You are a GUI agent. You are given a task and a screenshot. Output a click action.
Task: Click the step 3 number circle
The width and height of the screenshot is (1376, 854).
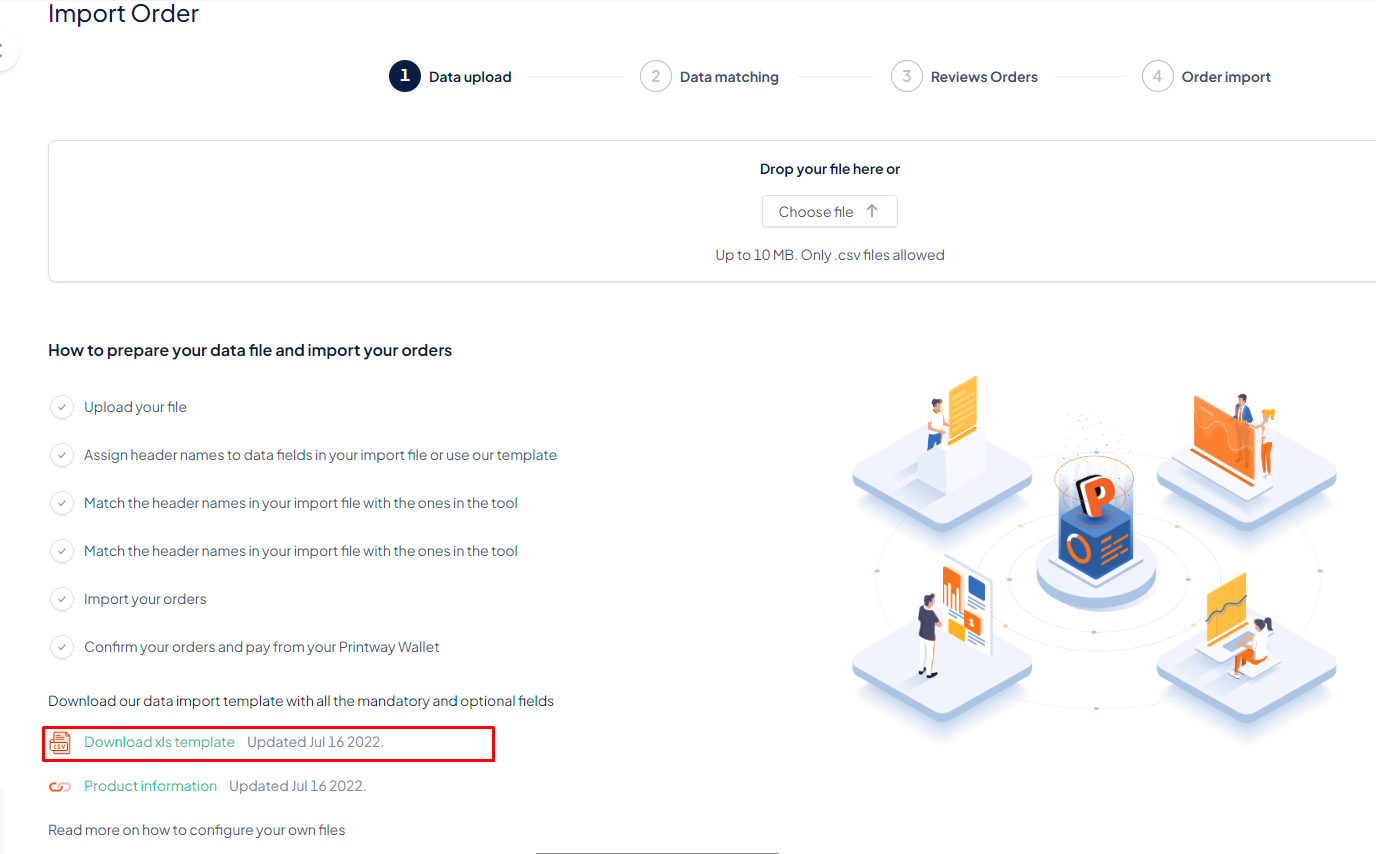(x=906, y=76)
